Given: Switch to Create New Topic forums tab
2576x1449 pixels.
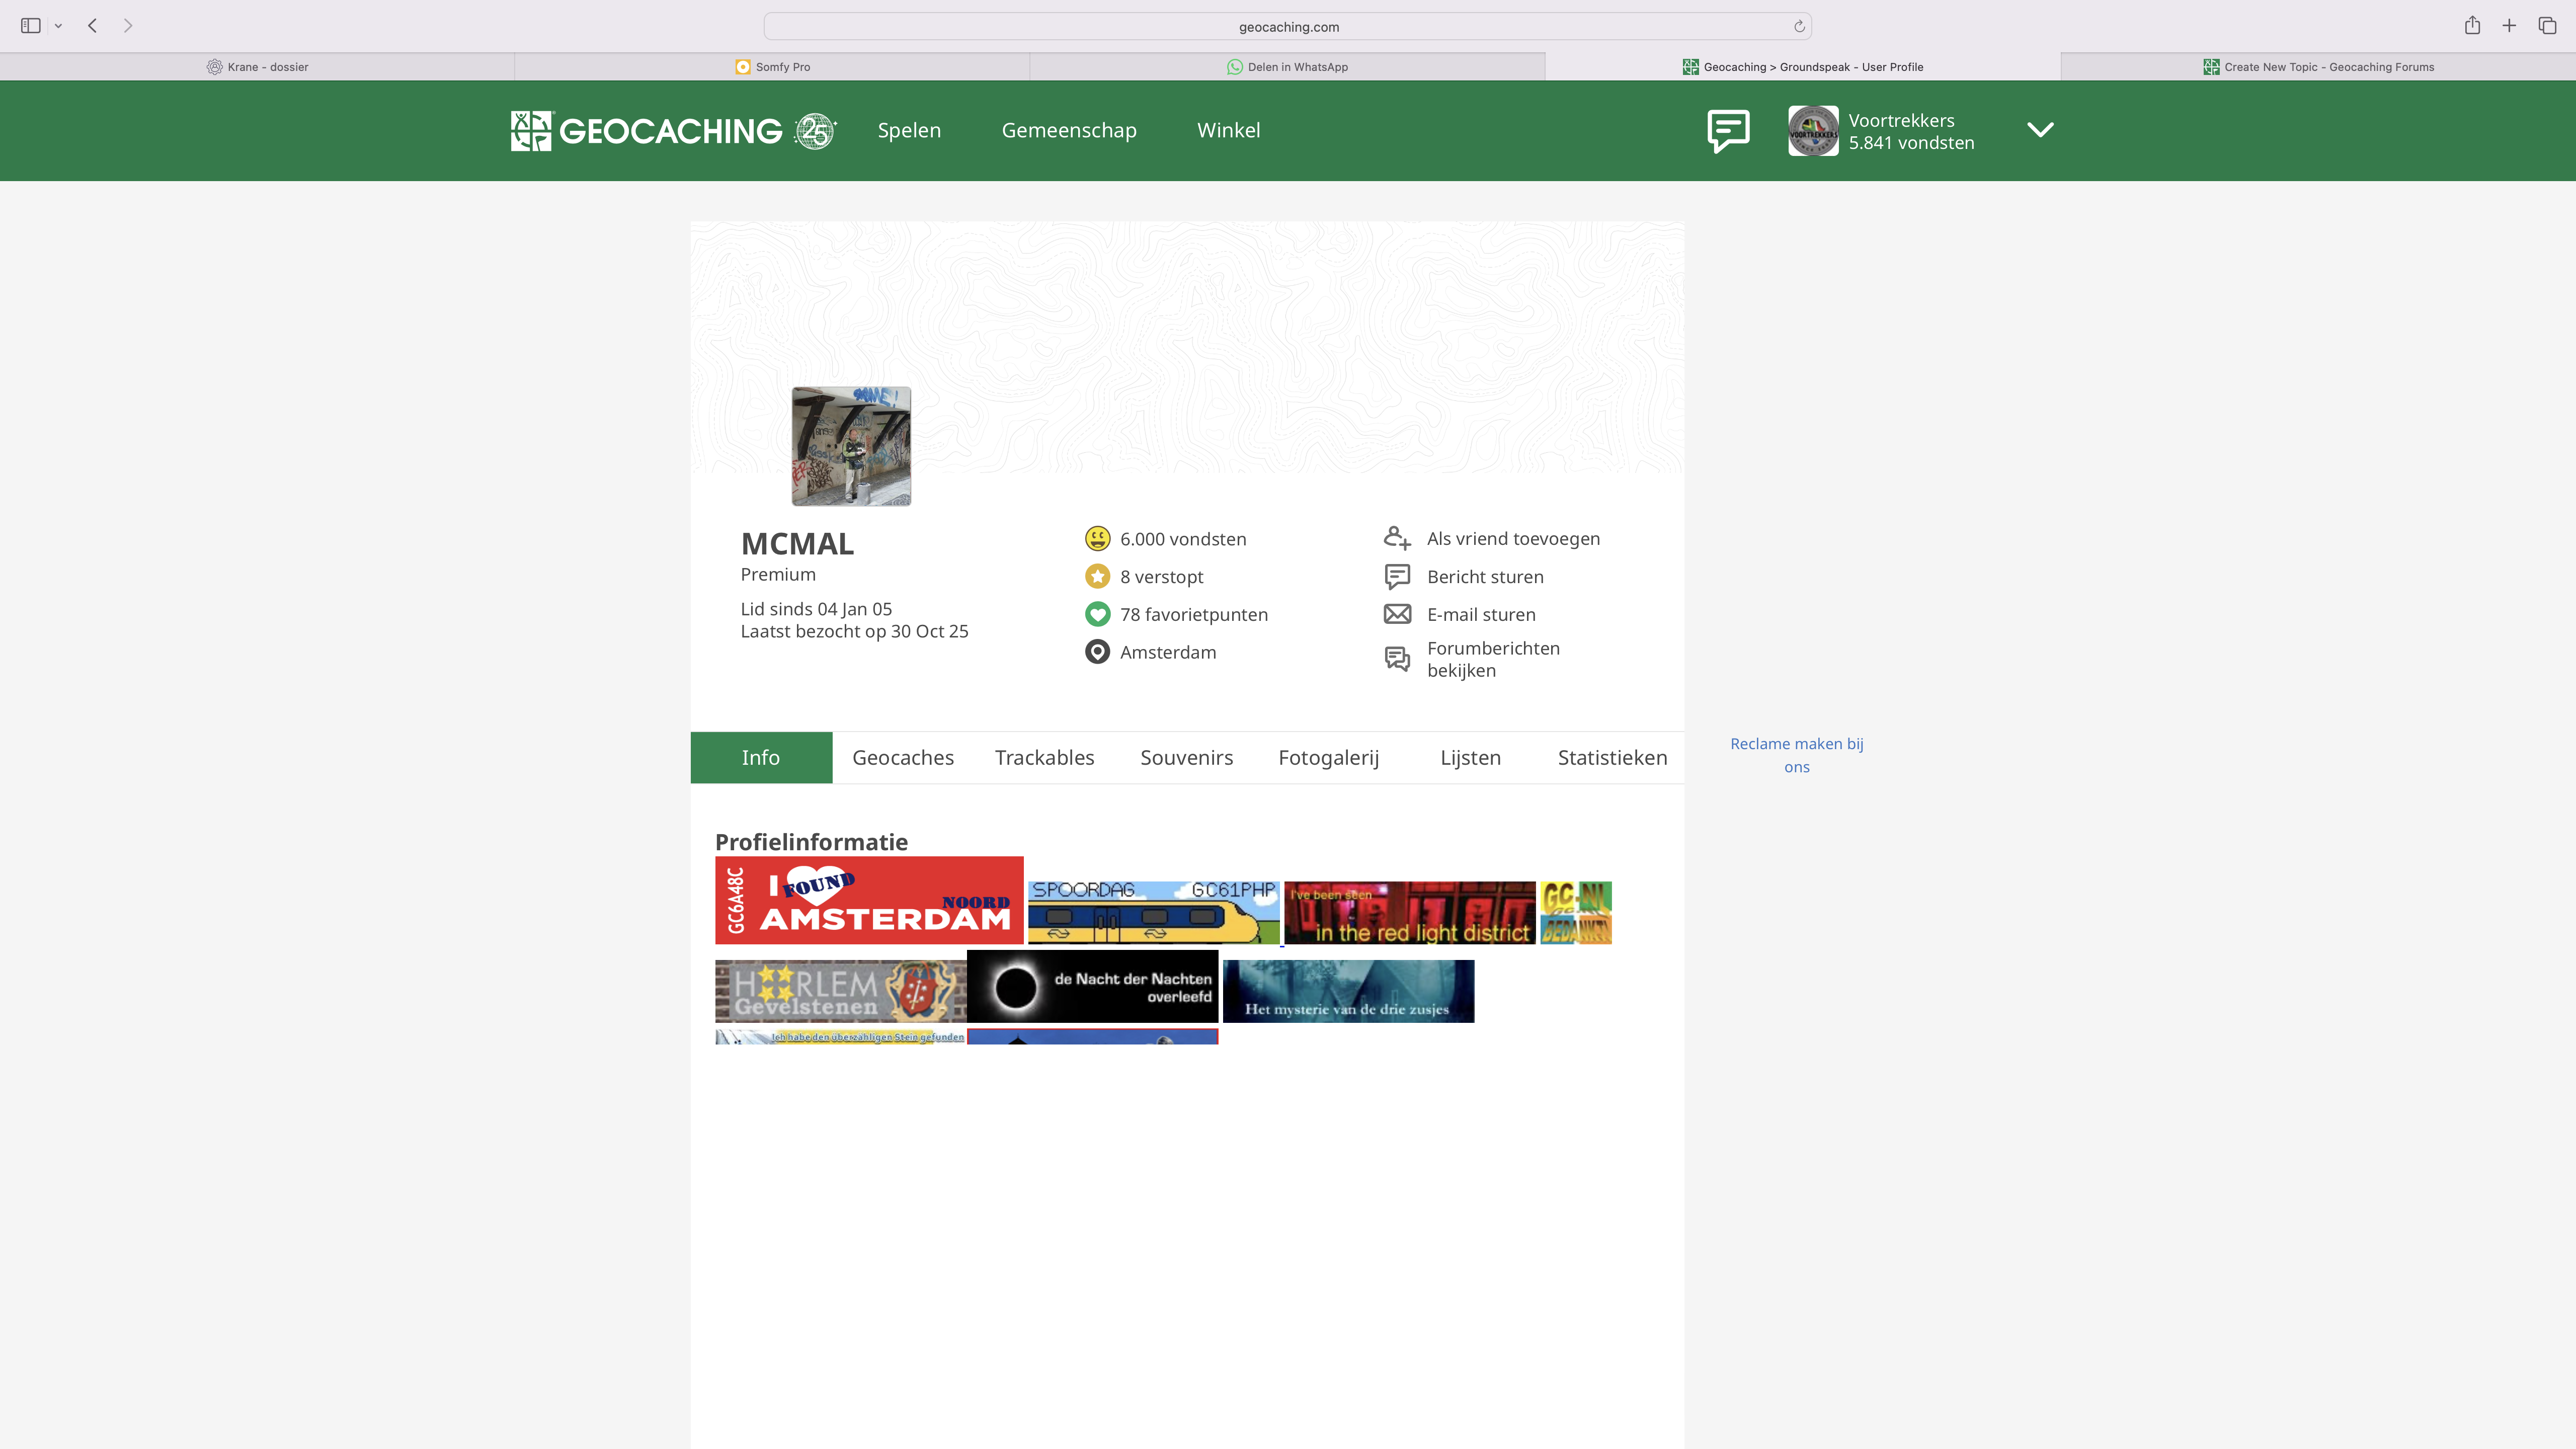Looking at the screenshot, I should click(2318, 67).
